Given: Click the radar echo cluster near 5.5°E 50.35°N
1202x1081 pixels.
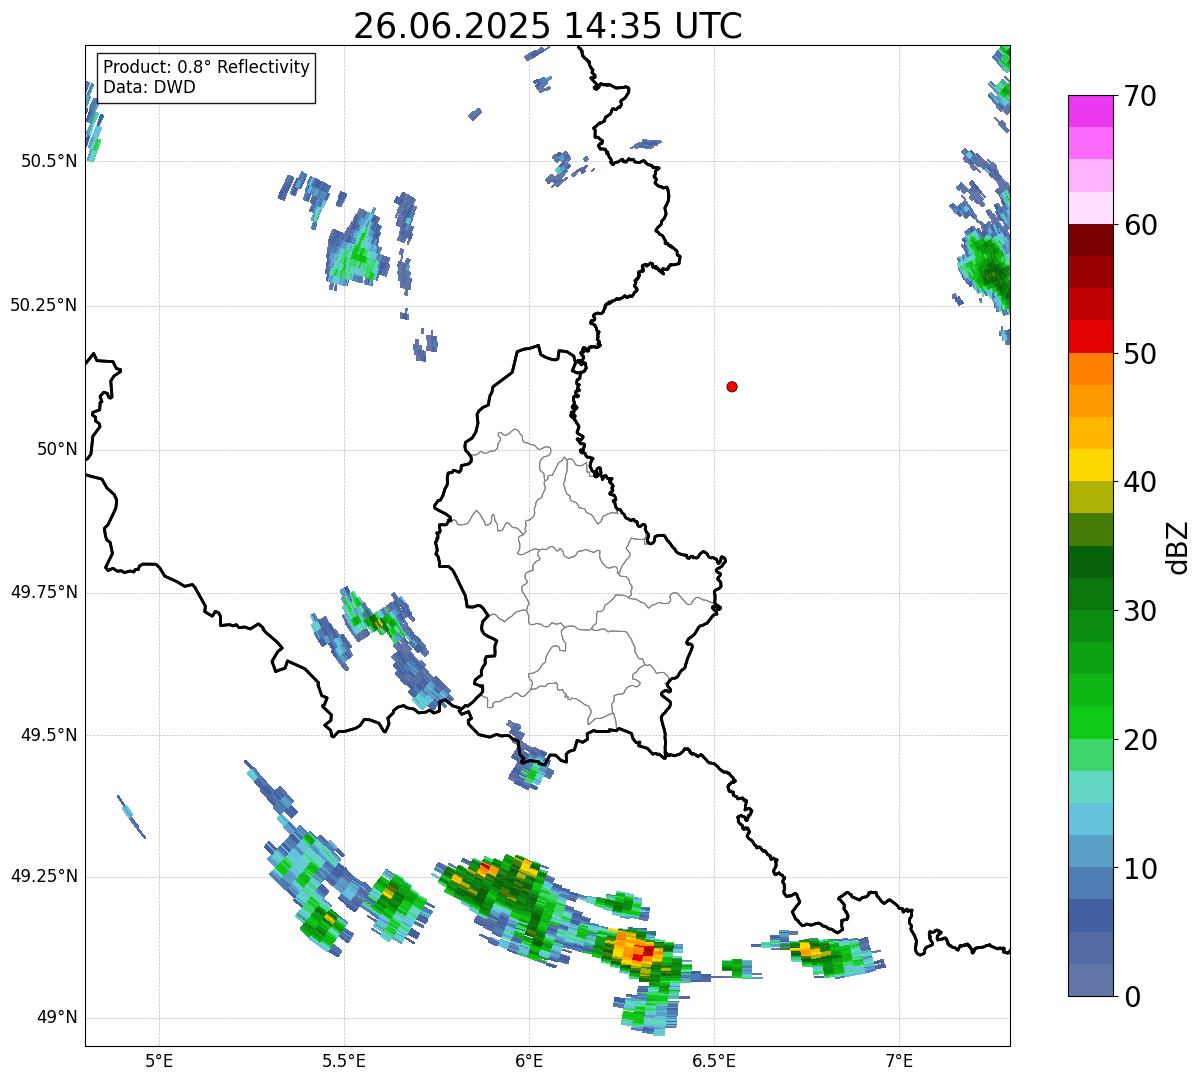Looking at the screenshot, I should click(357, 250).
